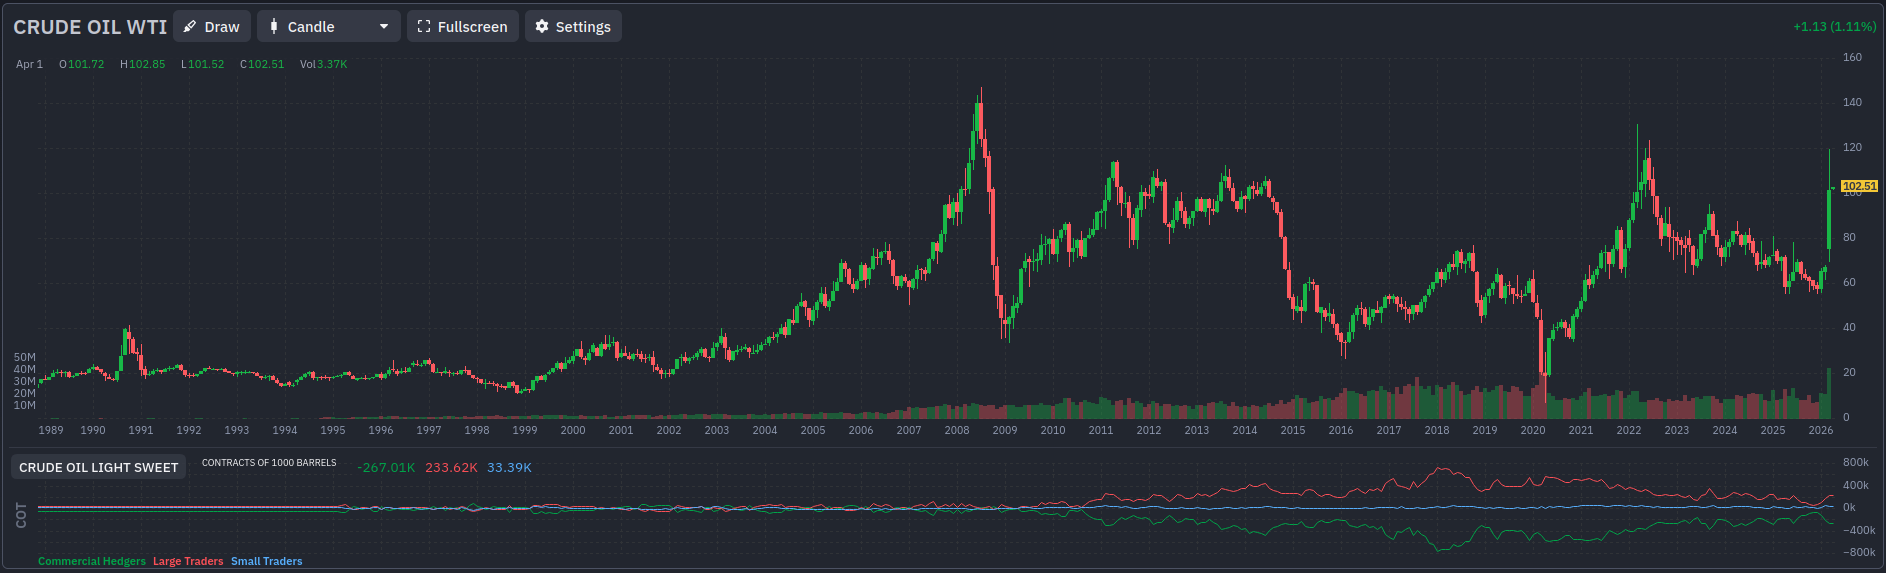Click the commercial hedgers value -267.01K
Image resolution: width=1886 pixels, height=573 pixels.
click(x=386, y=467)
